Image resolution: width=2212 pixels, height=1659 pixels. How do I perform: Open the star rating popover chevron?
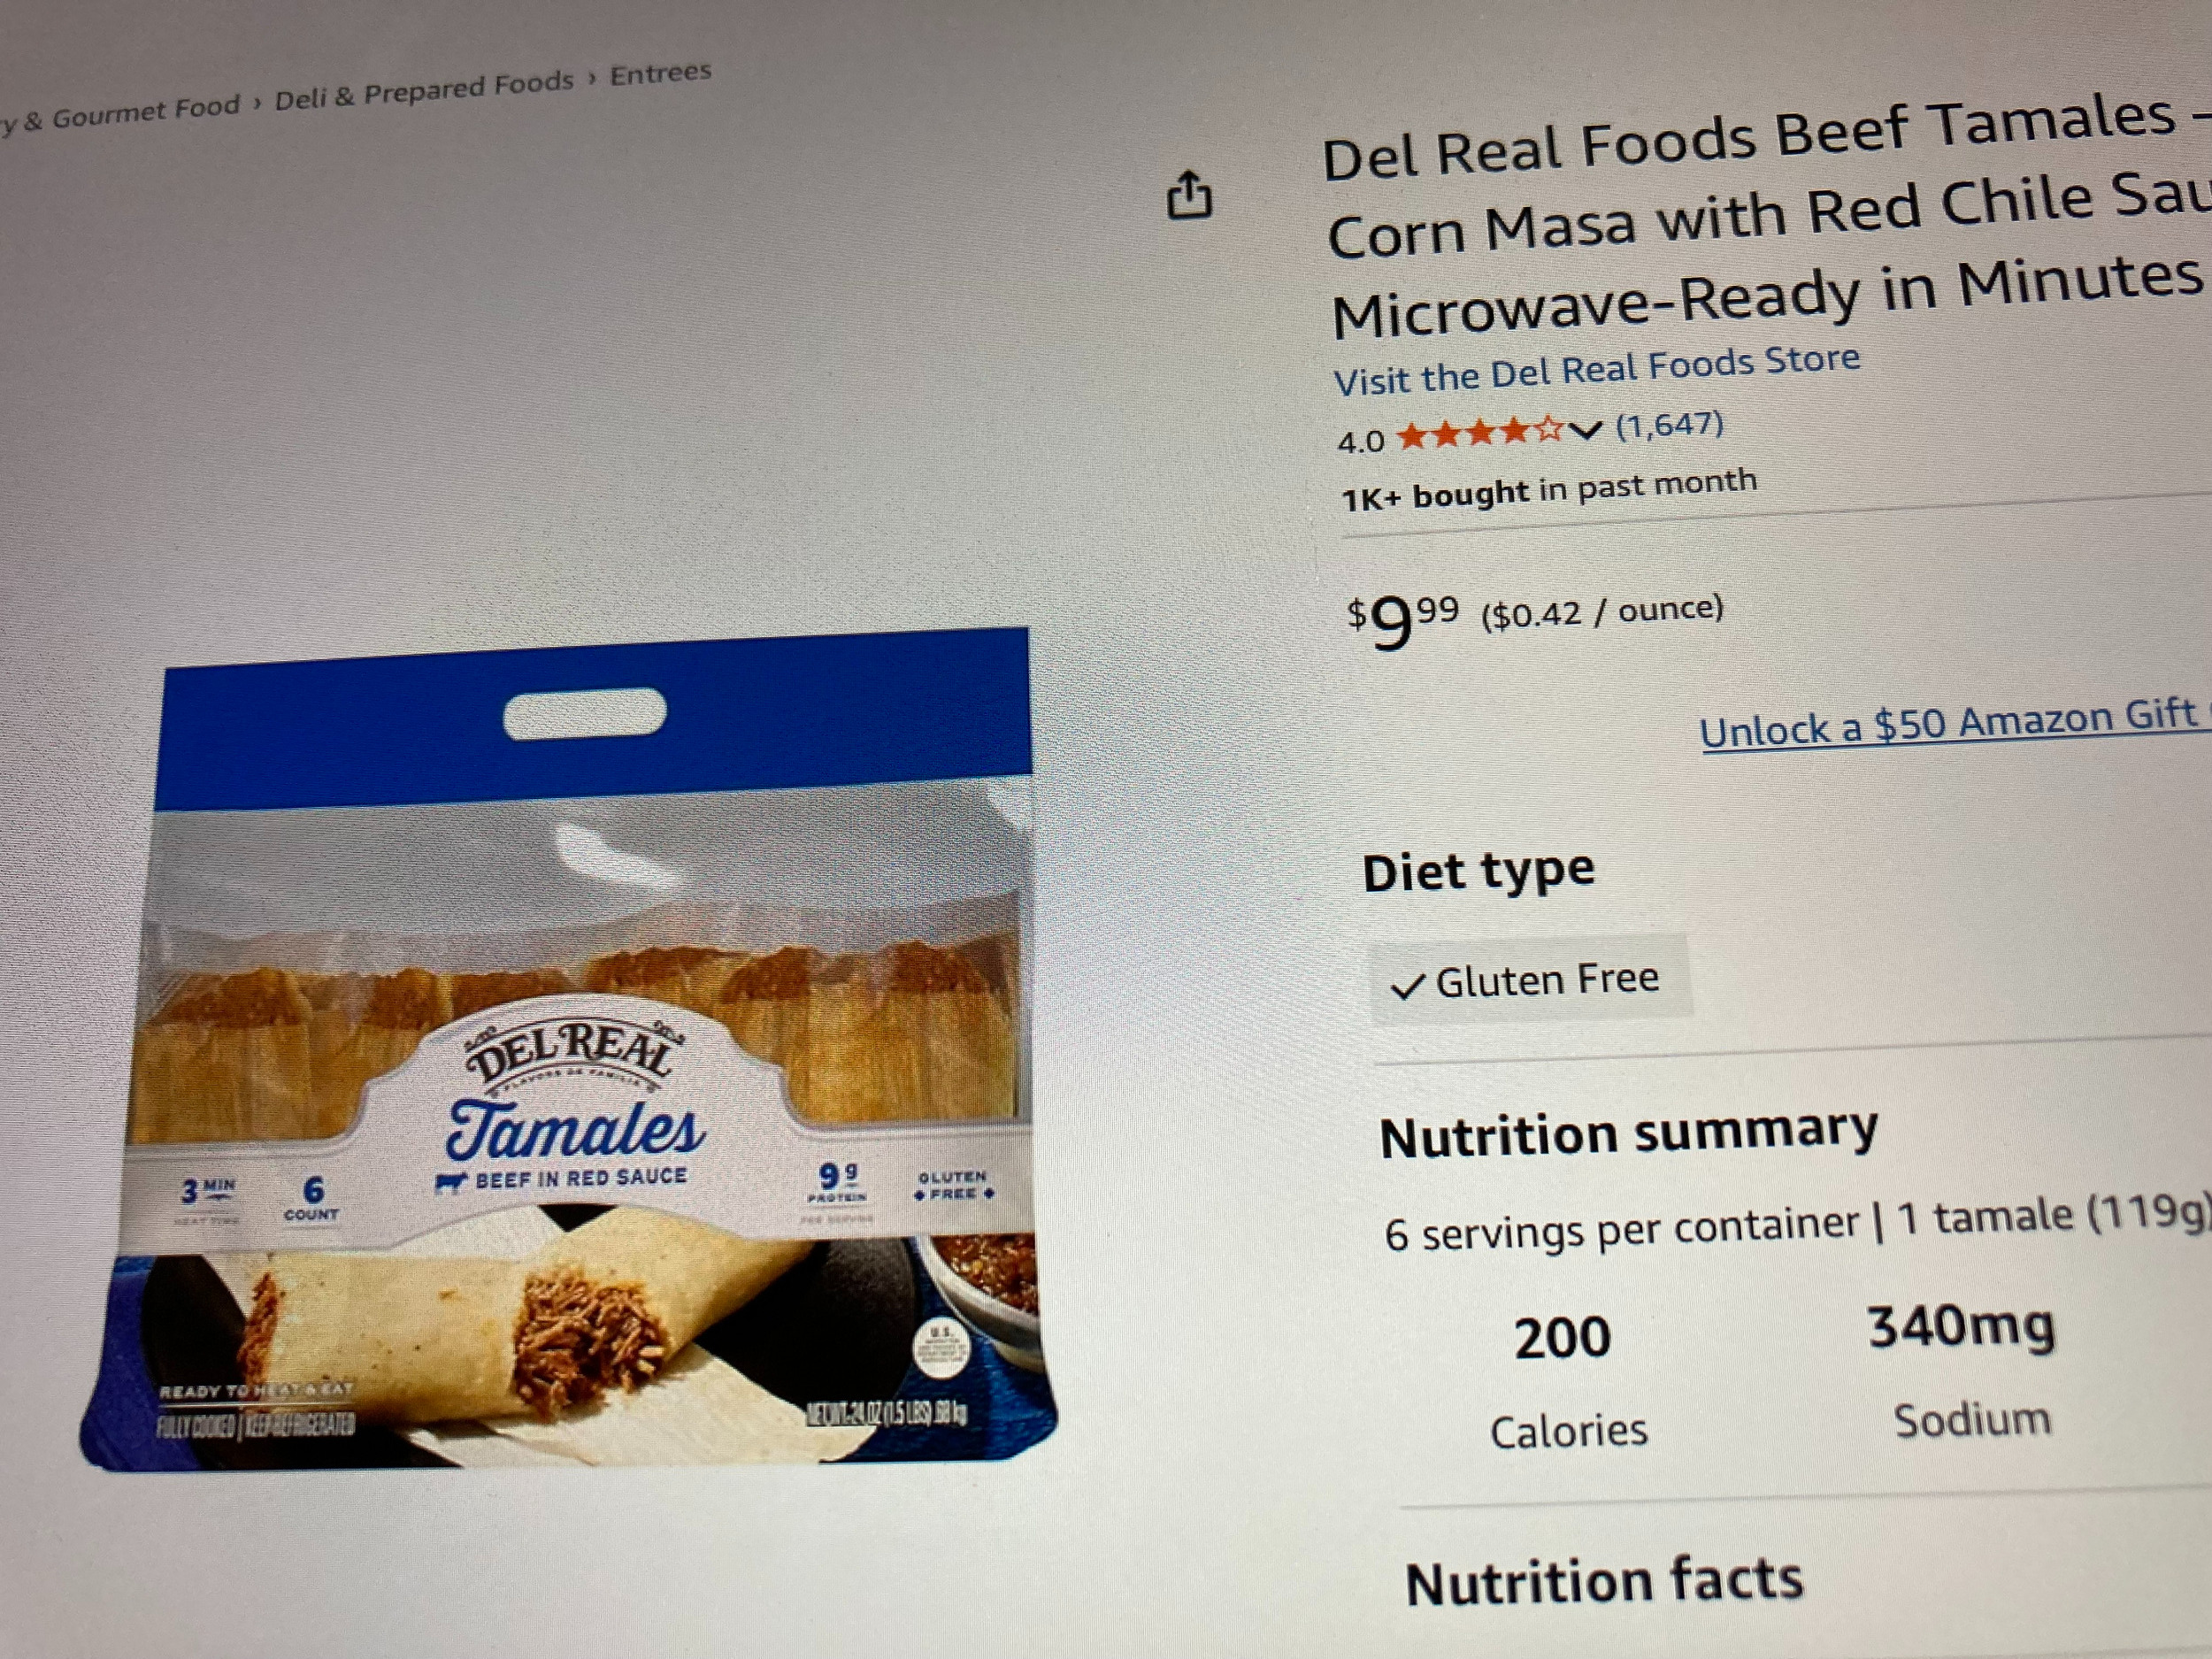click(x=1584, y=430)
